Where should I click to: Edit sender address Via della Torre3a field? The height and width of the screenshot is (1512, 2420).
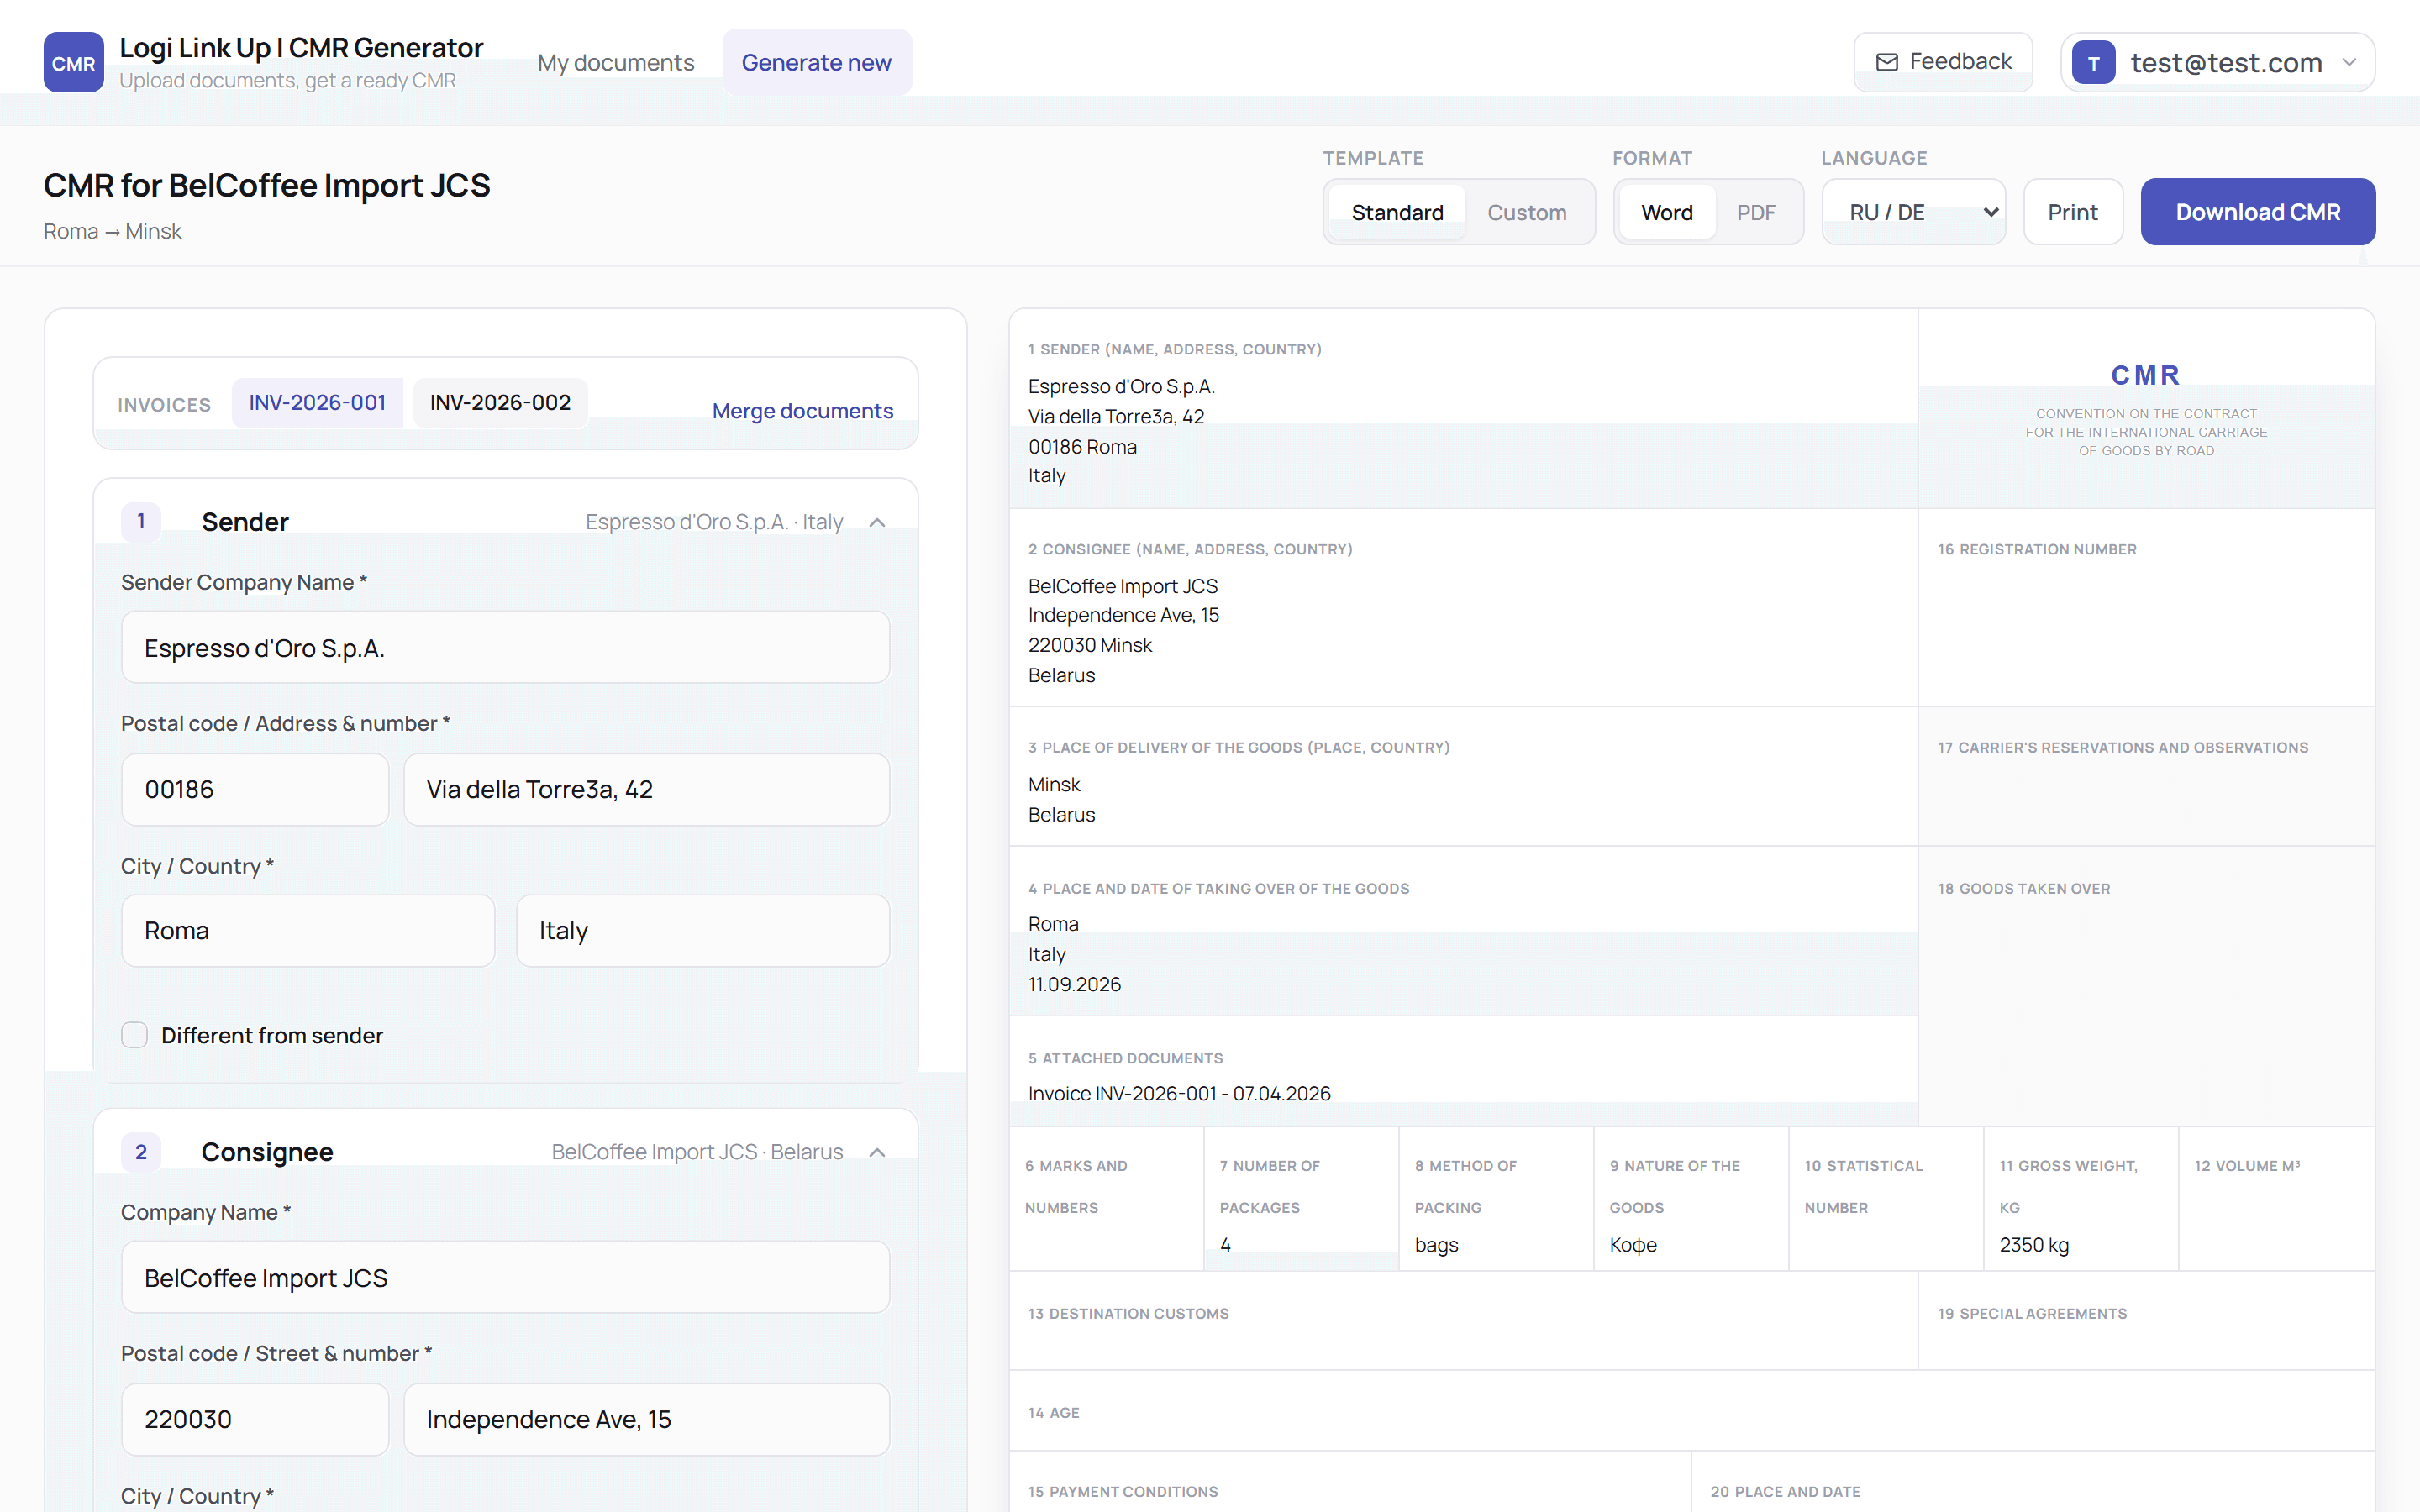(x=646, y=790)
